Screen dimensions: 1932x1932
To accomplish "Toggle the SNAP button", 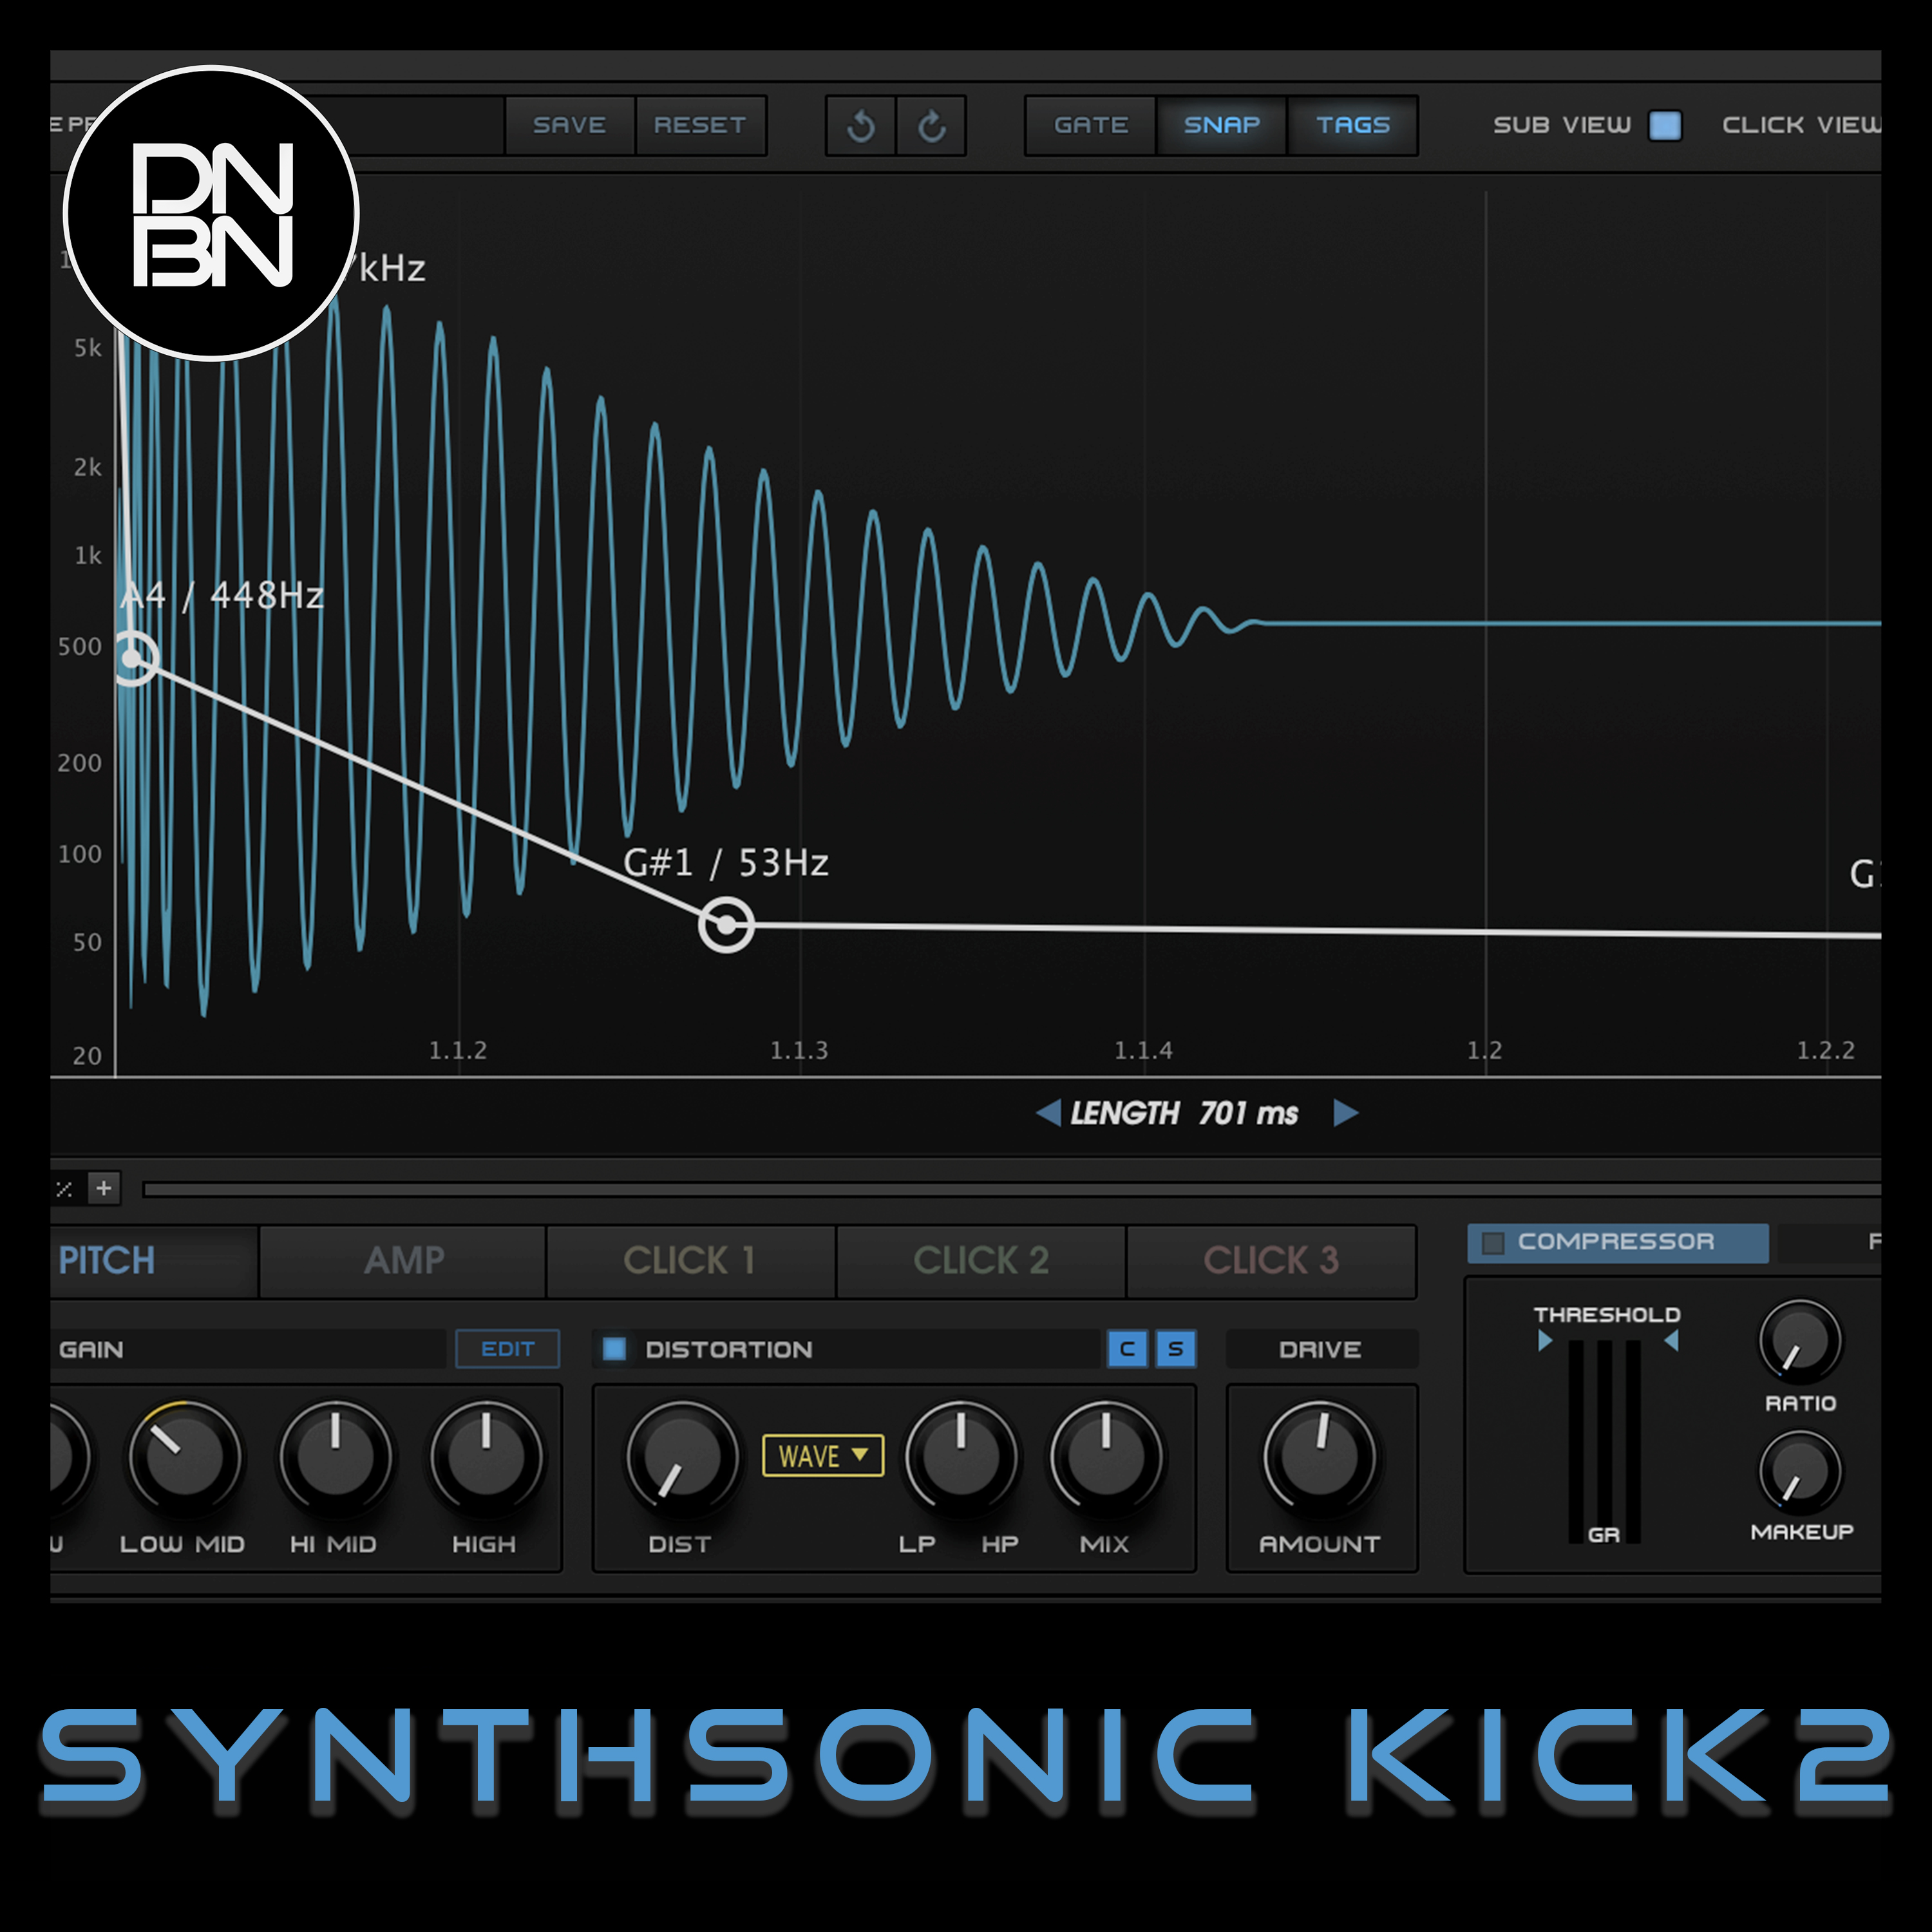I will [x=1221, y=125].
